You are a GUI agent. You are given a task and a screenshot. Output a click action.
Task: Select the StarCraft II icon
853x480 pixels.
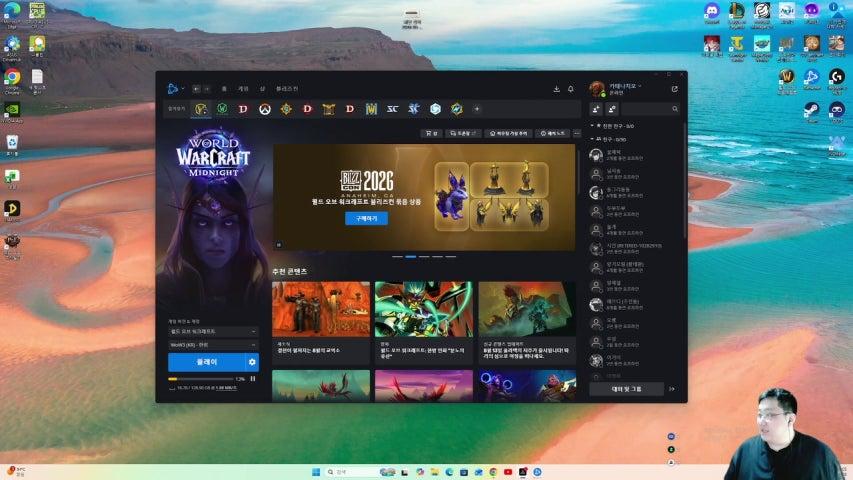[414, 109]
